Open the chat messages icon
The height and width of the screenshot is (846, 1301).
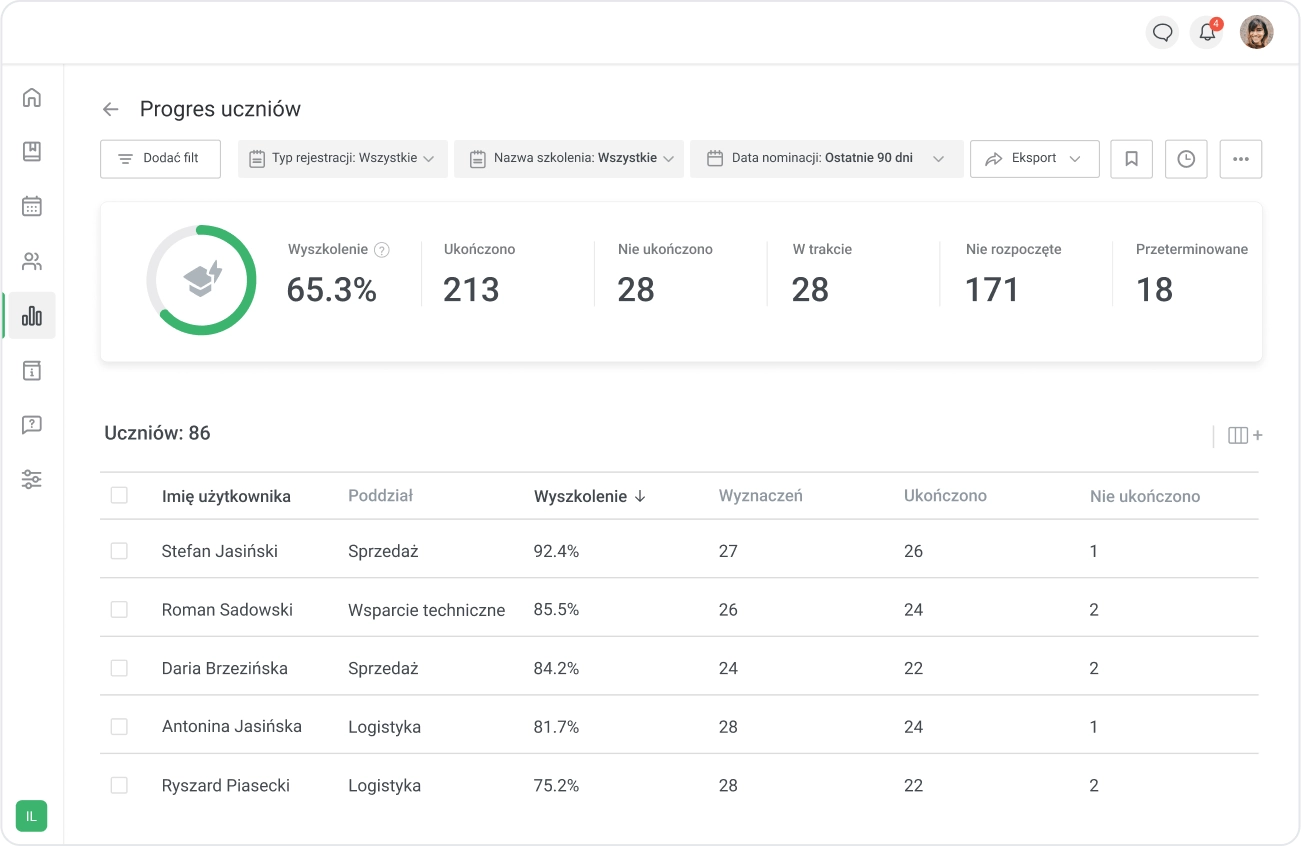pyautogui.click(x=1162, y=33)
